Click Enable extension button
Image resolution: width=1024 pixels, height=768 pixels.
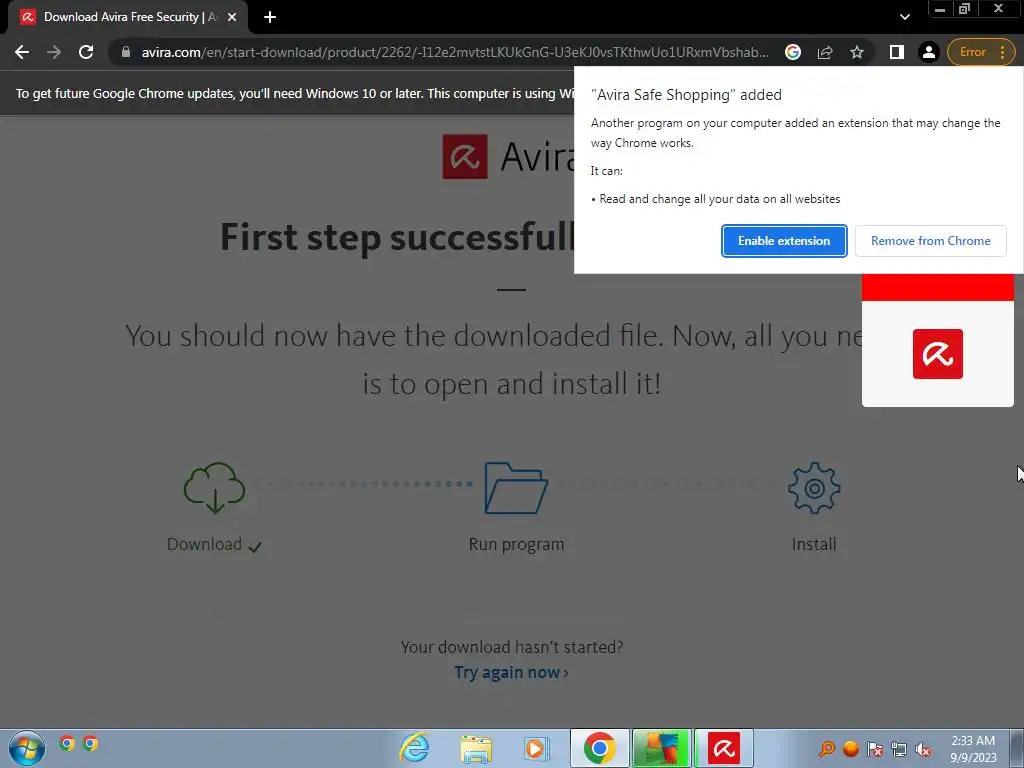[784, 241]
